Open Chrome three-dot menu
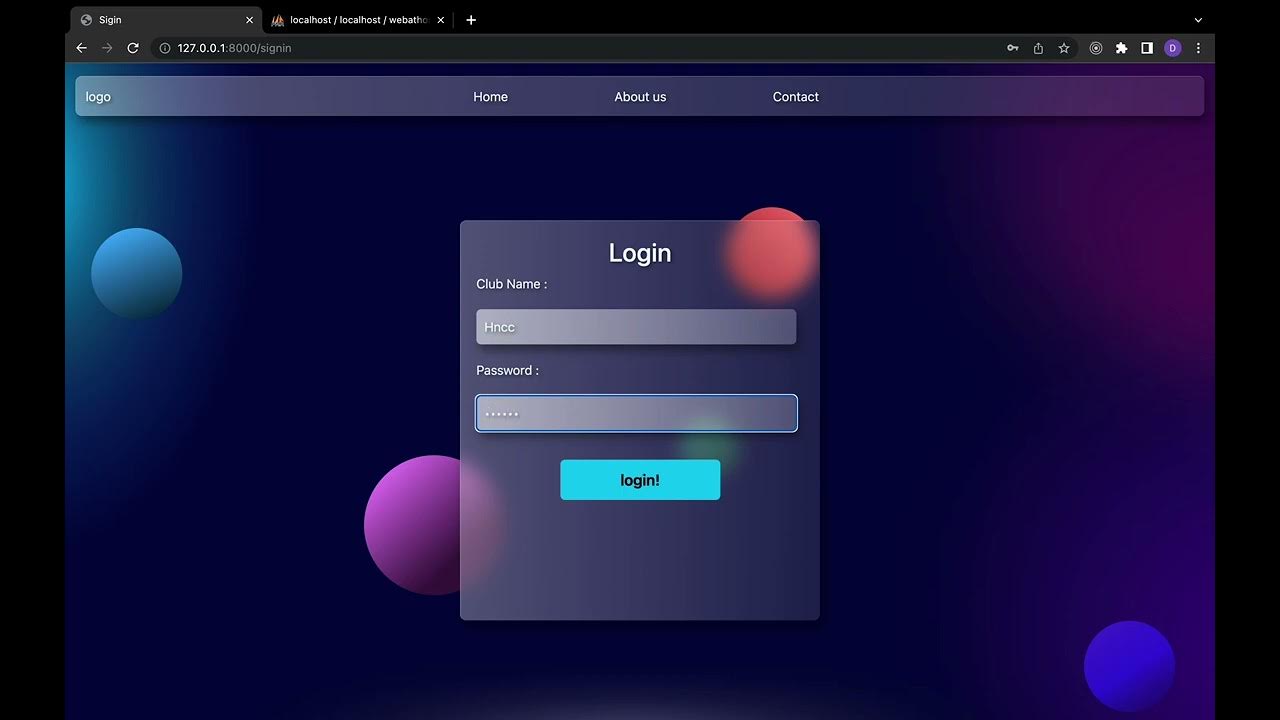This screenshot has height=720, width=1280. point(1198,48)
